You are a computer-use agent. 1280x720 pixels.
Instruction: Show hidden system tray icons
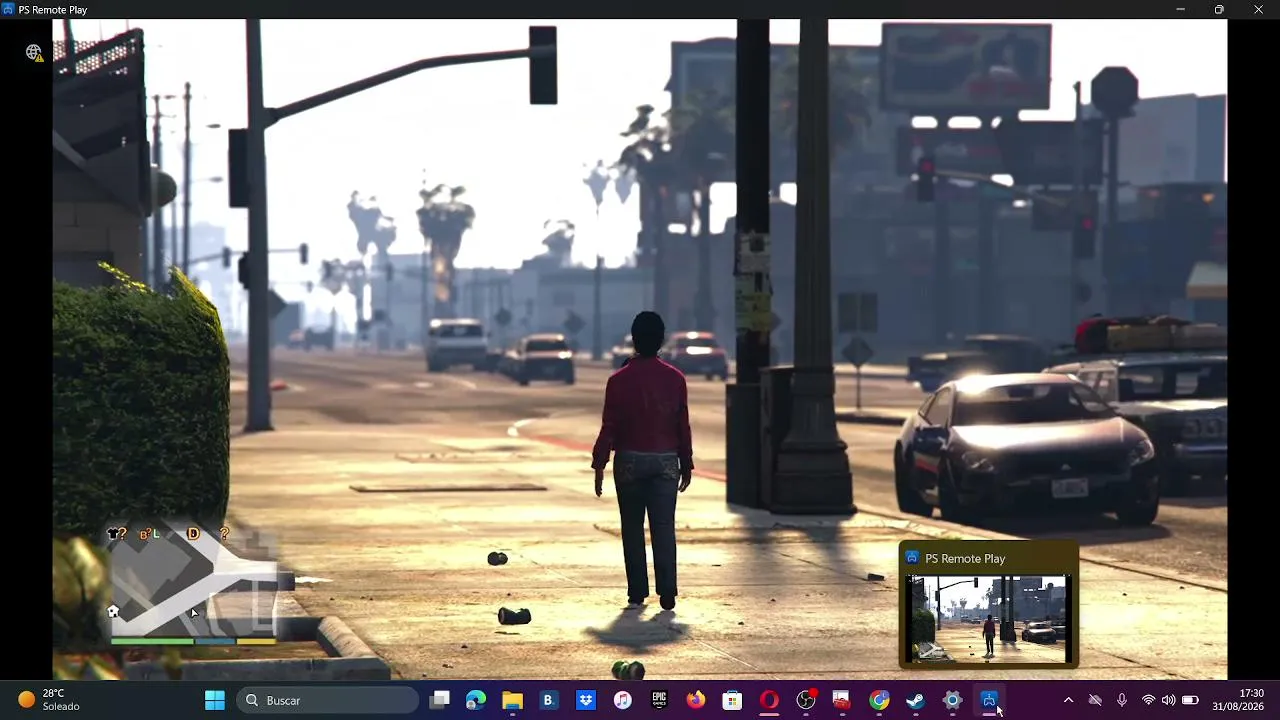click(1068, 700)
